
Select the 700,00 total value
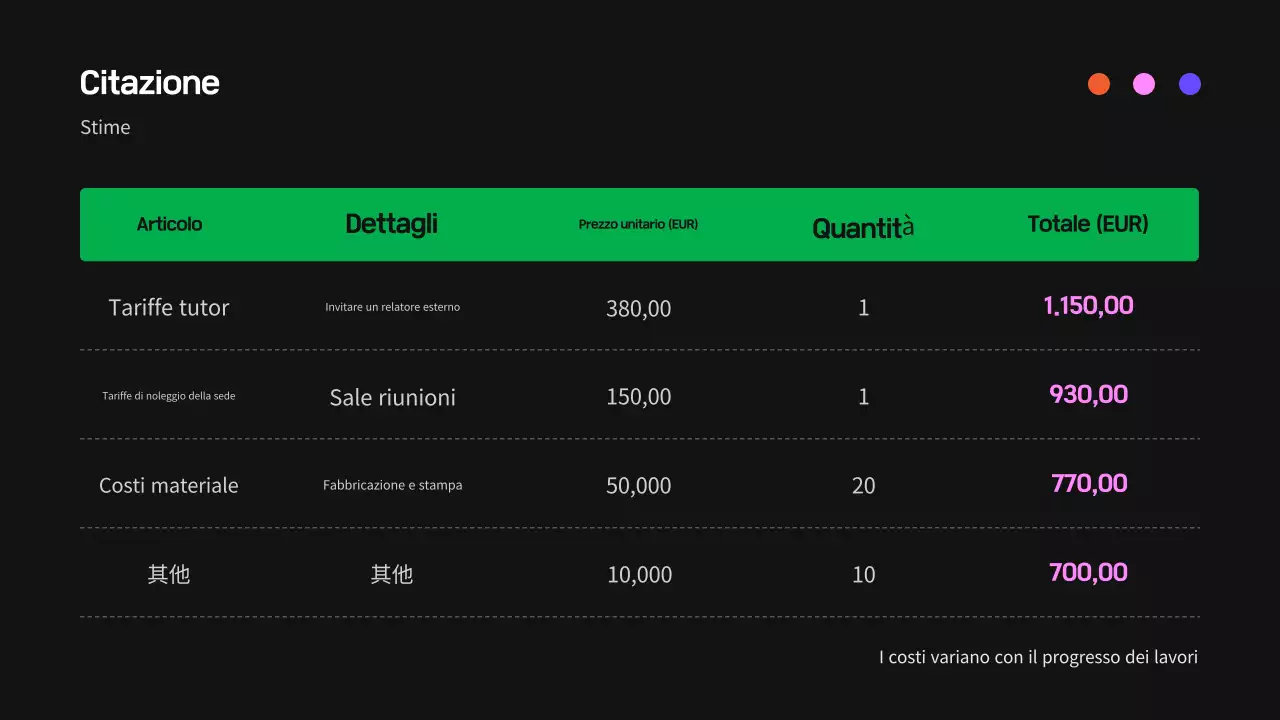(x=1088, y=573)
